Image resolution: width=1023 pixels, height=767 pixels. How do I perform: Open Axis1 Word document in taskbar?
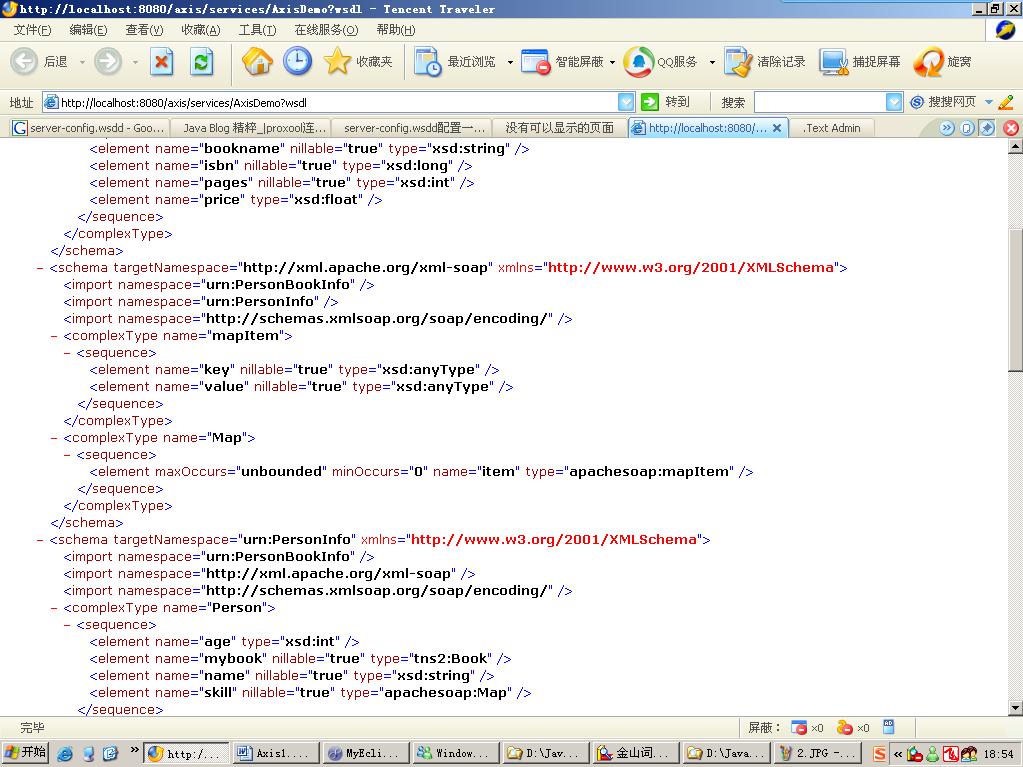point(277,753)
